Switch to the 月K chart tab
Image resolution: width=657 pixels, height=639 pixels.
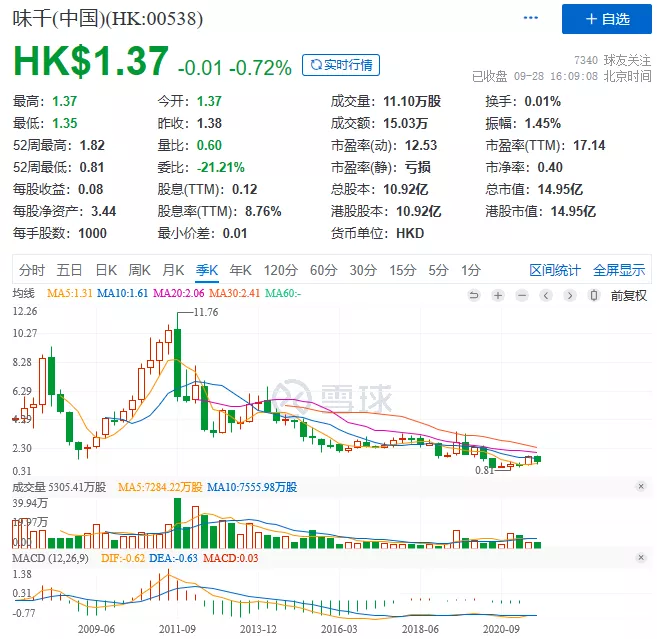(x=173, y=270)
